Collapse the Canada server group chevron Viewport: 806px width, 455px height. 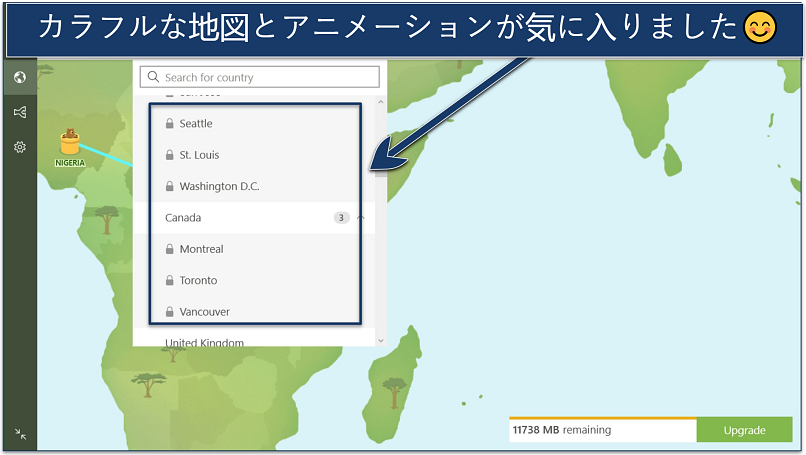[361, 218]
